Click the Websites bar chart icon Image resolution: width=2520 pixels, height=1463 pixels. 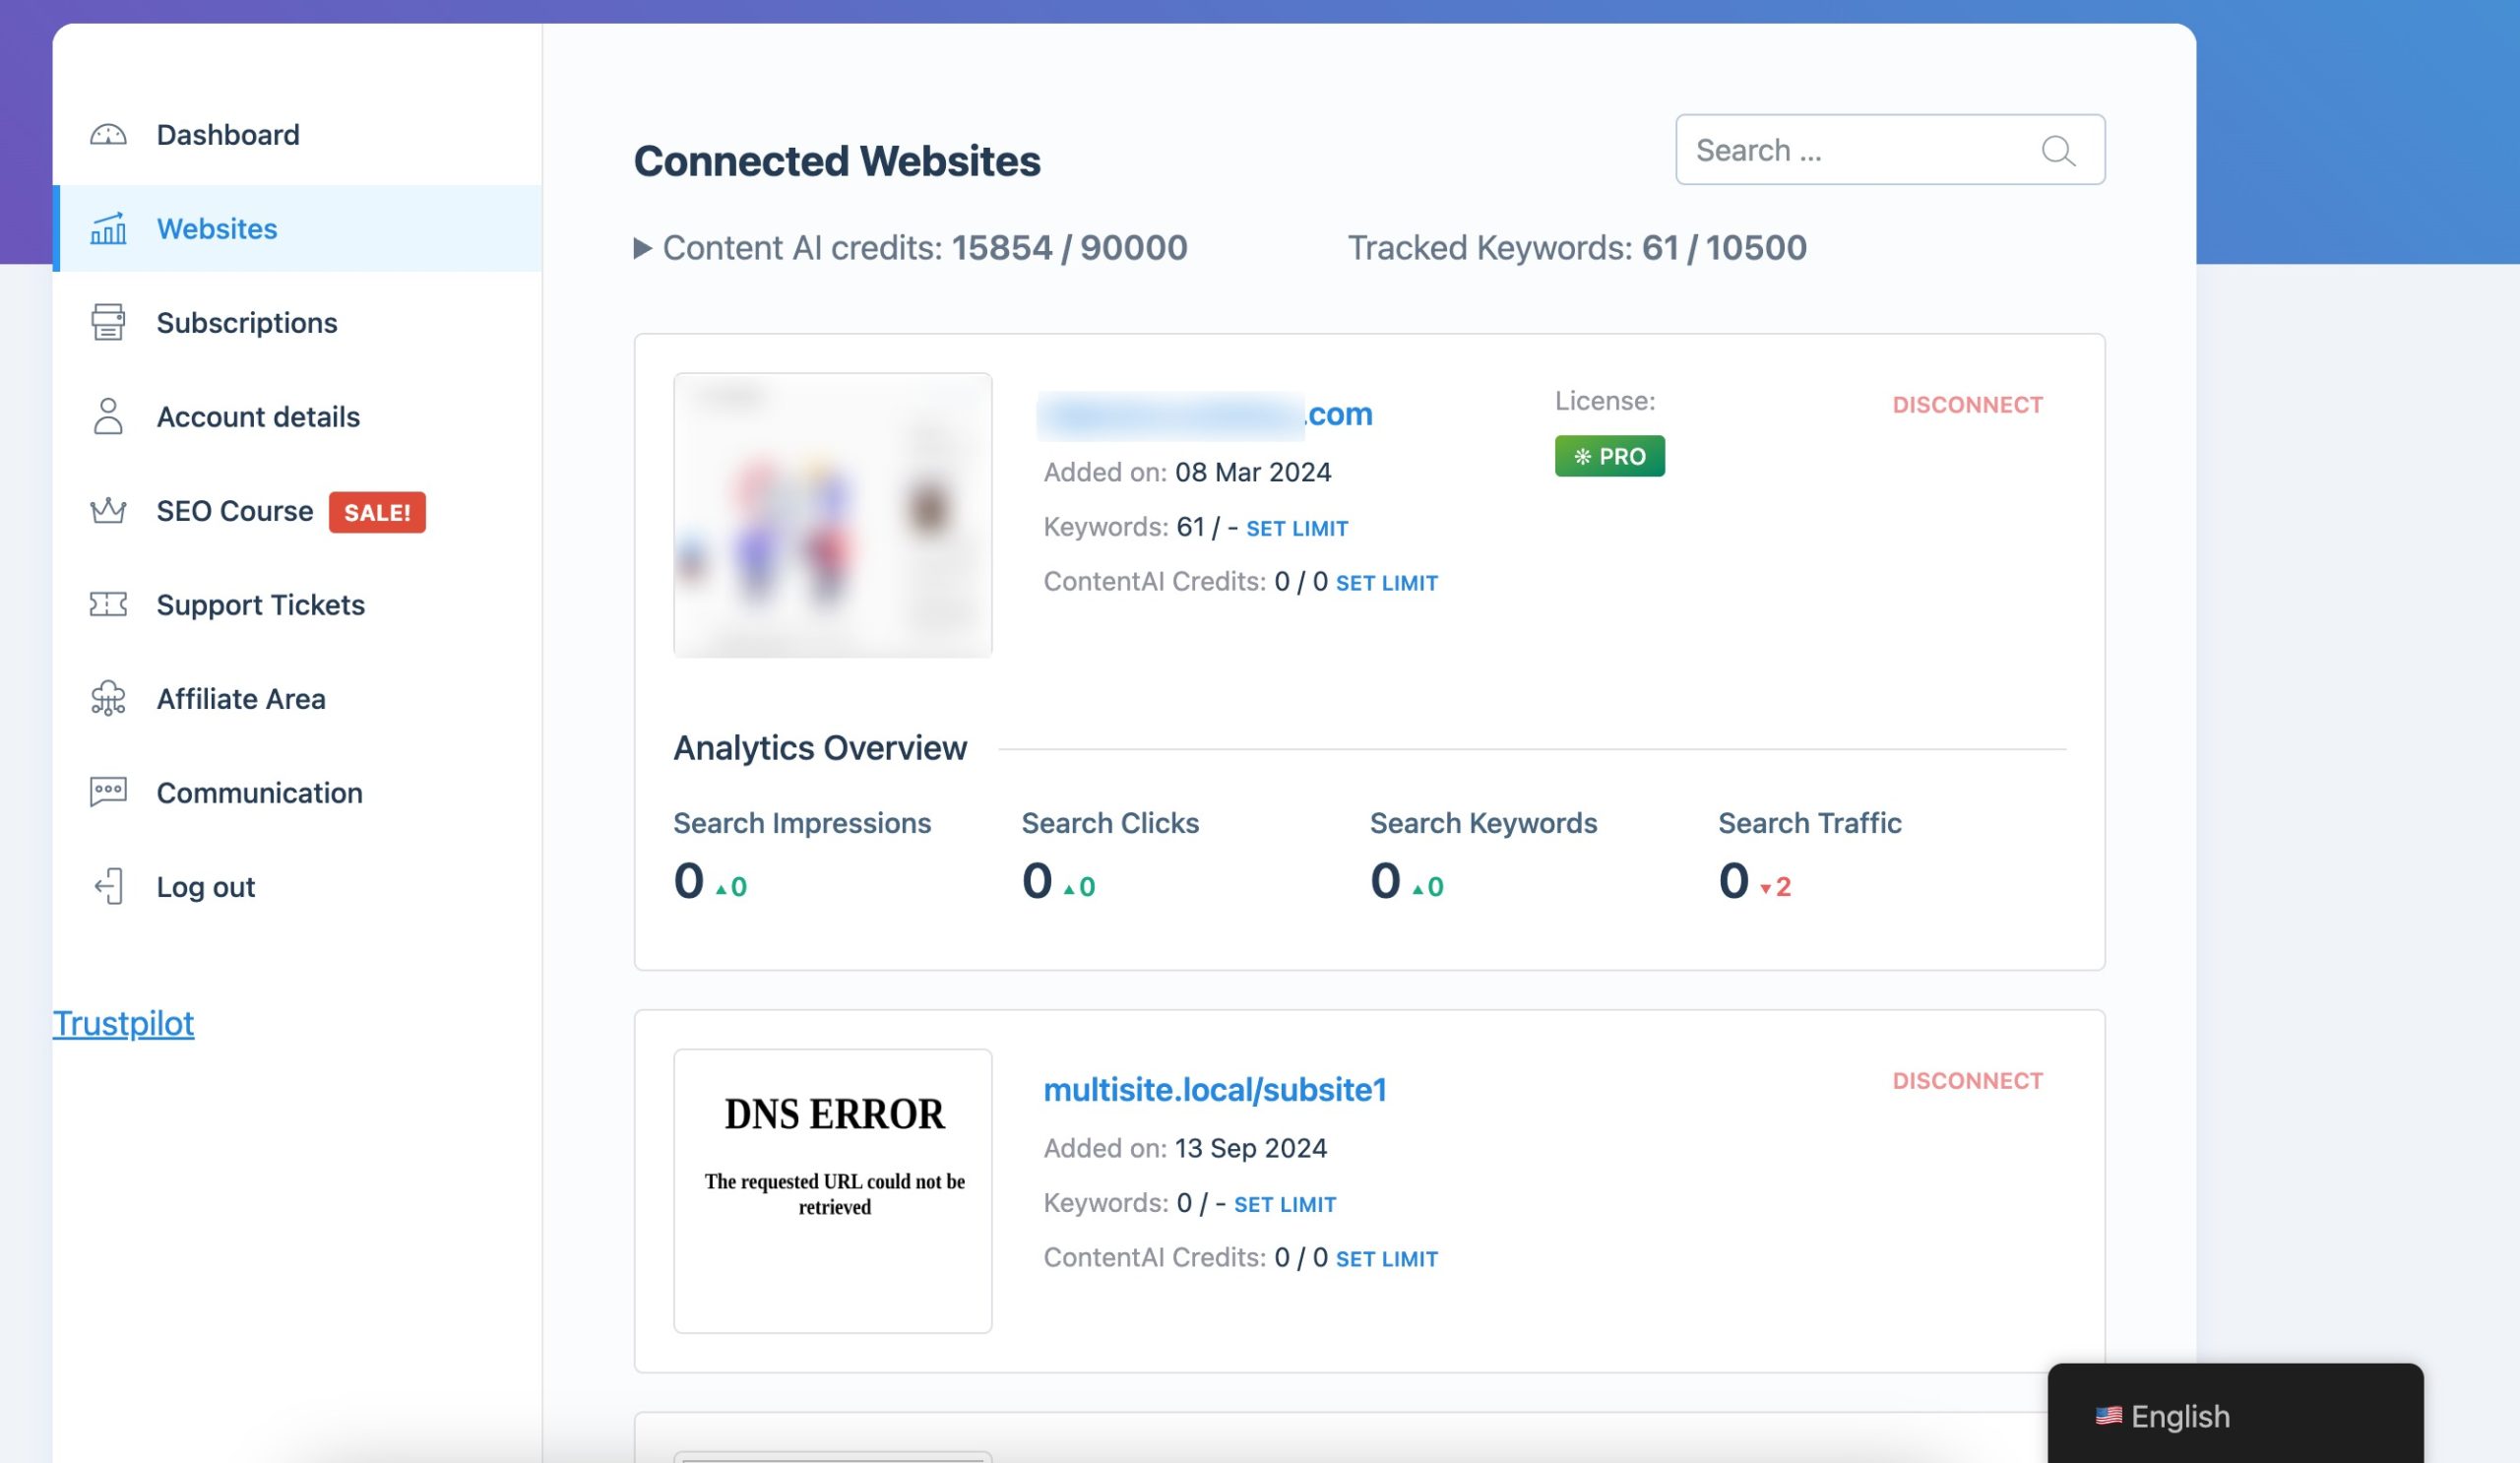[108, 229]
